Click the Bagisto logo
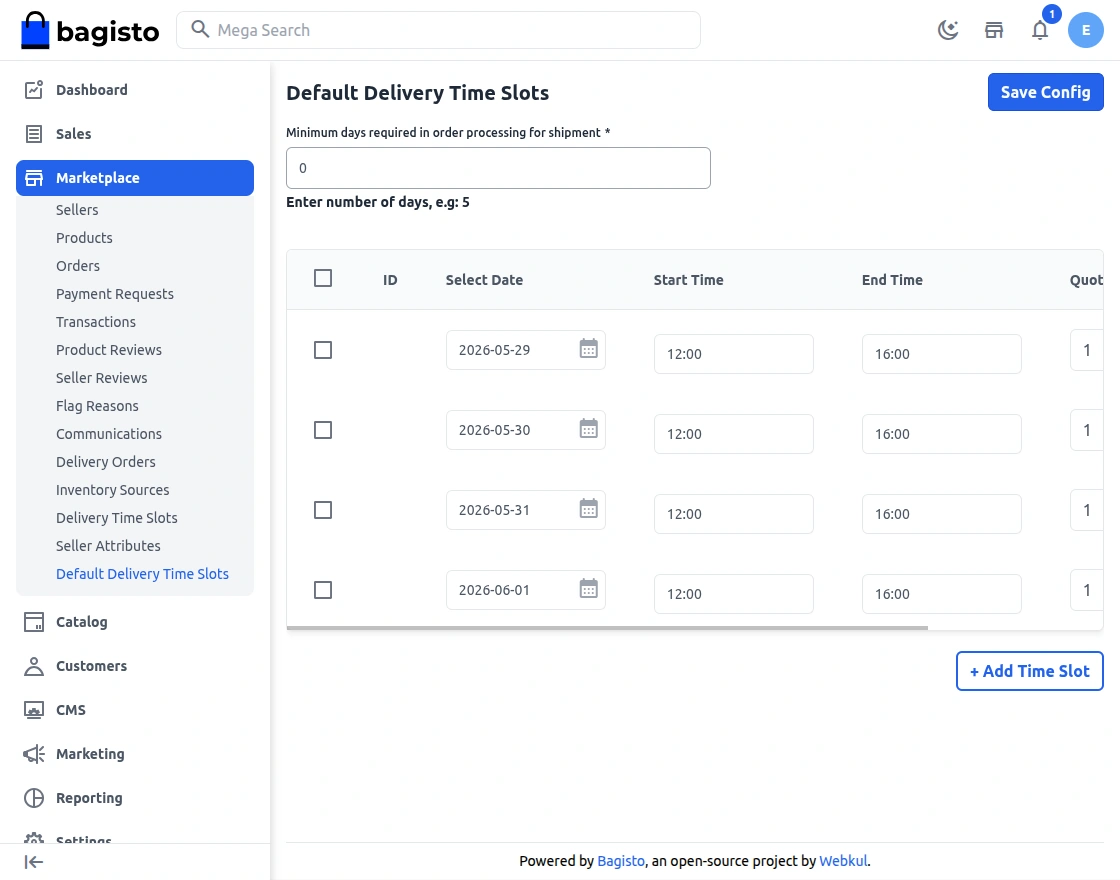Image resolution: width=1120 pixels, height=880 pixels. pyautogui.click(x=90, y=30)
